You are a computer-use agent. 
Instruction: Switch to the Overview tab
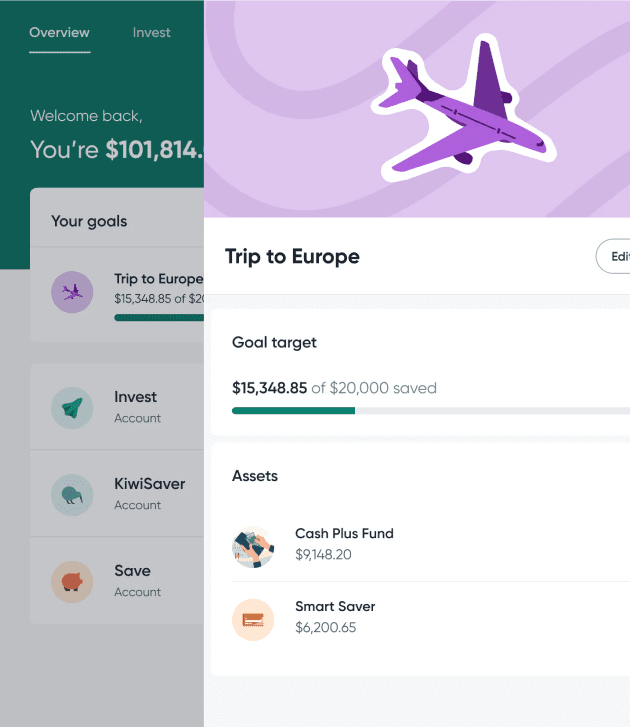(59, 33)
